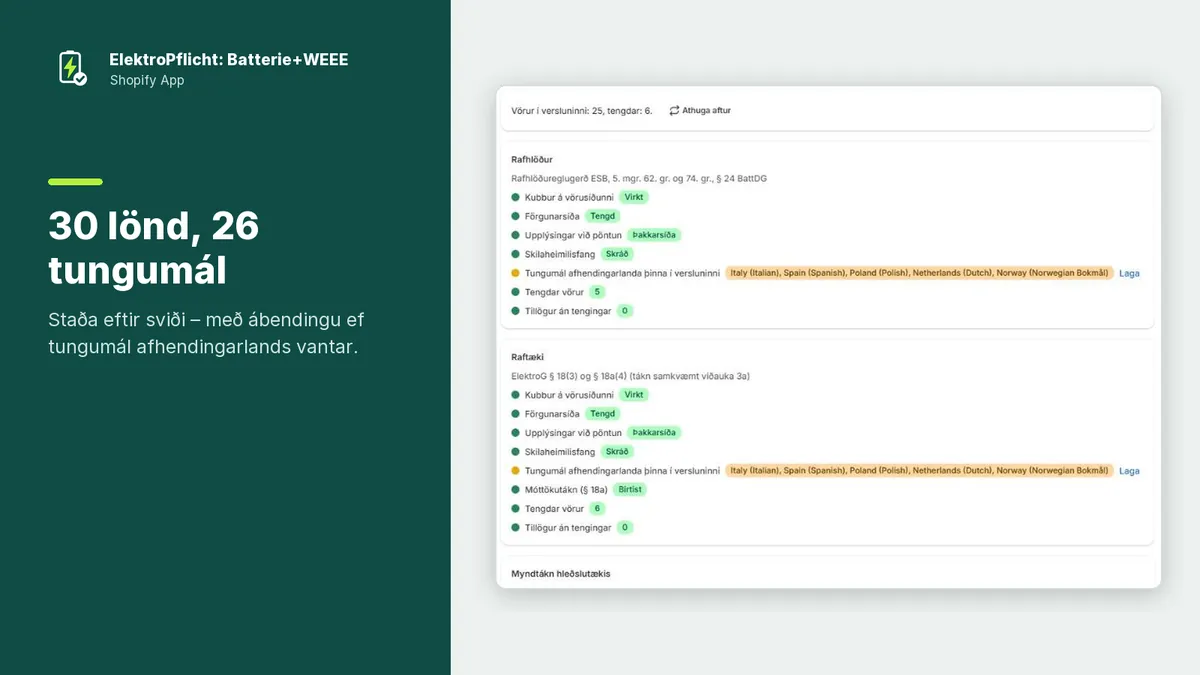Viewport: 1200px width, 675px height.
Task: Click the Laga link in Rafhlöður section
Action: pyautogui.click(x=1129, y=273)
